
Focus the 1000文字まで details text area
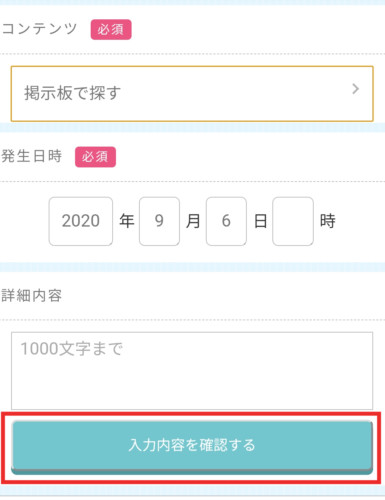tap(192, 371)
